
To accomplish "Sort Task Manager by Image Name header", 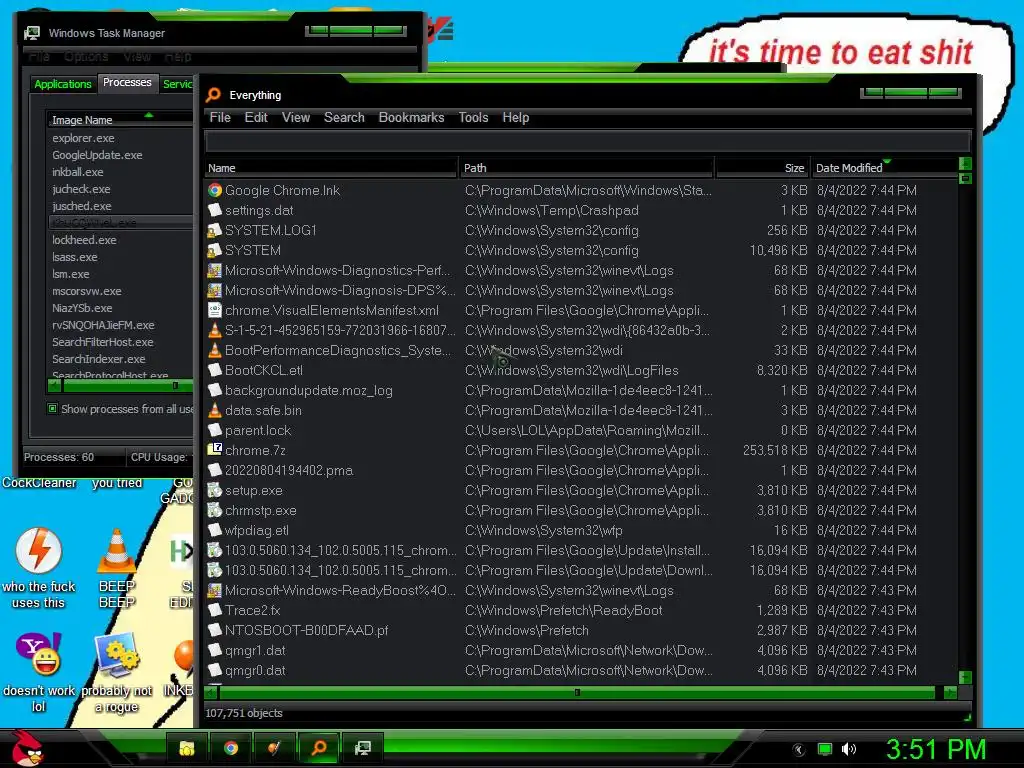I will (x=120, y=120).
